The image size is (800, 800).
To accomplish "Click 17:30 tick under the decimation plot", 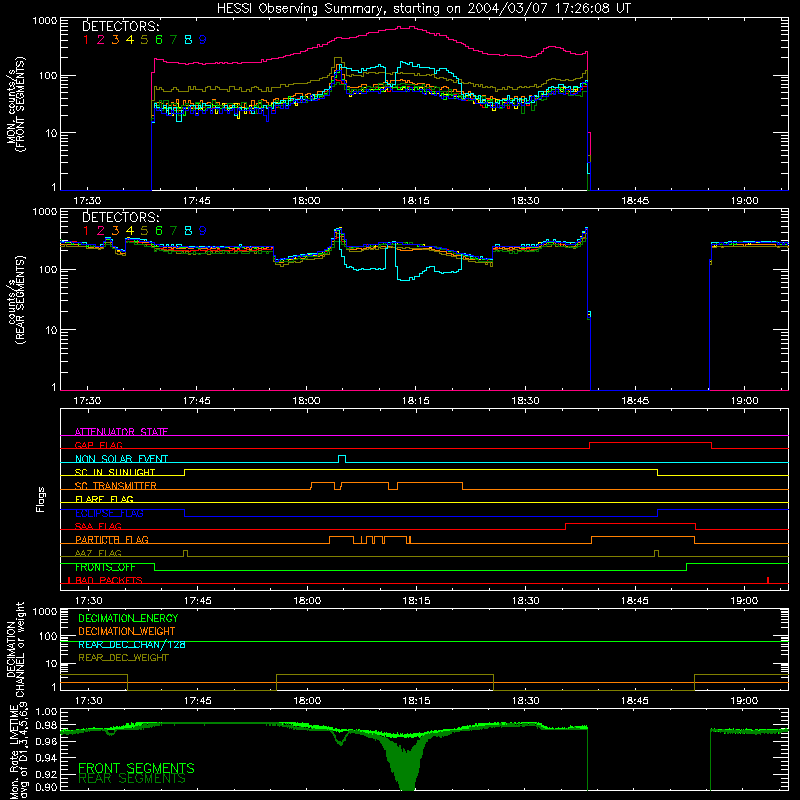I will point(89,701).
